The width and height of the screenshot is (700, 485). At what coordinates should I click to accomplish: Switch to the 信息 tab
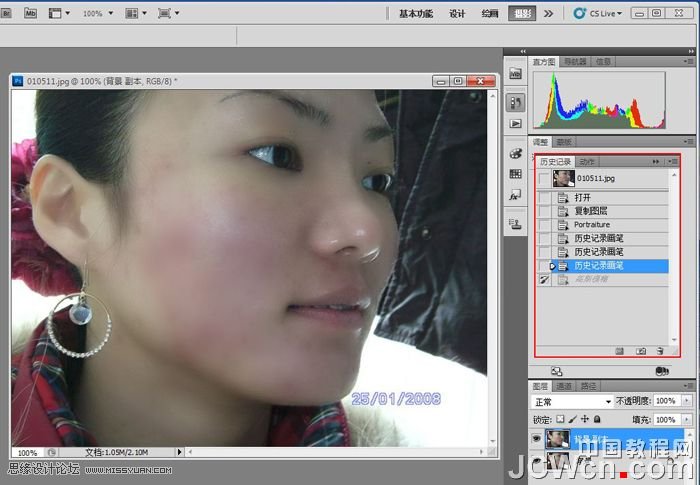(603, 62)
